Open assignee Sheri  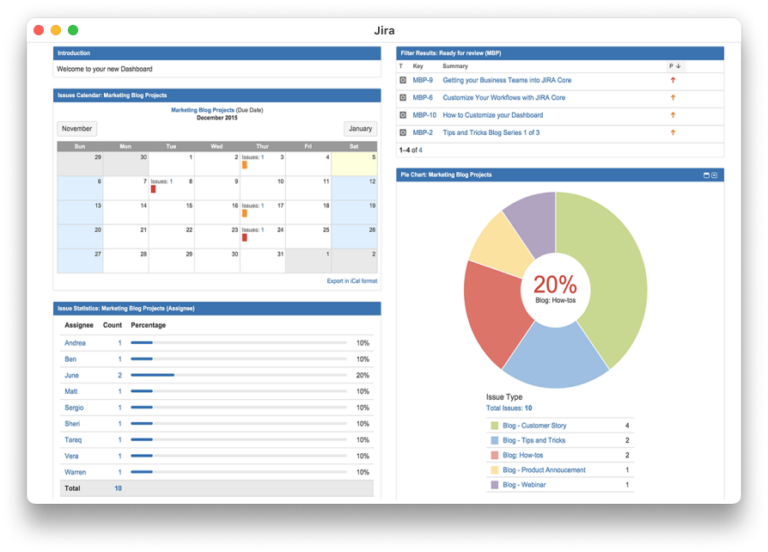72,424
